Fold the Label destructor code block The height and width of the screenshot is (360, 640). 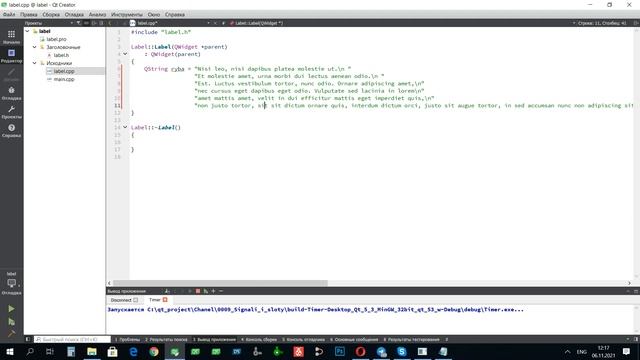[125, 127]
